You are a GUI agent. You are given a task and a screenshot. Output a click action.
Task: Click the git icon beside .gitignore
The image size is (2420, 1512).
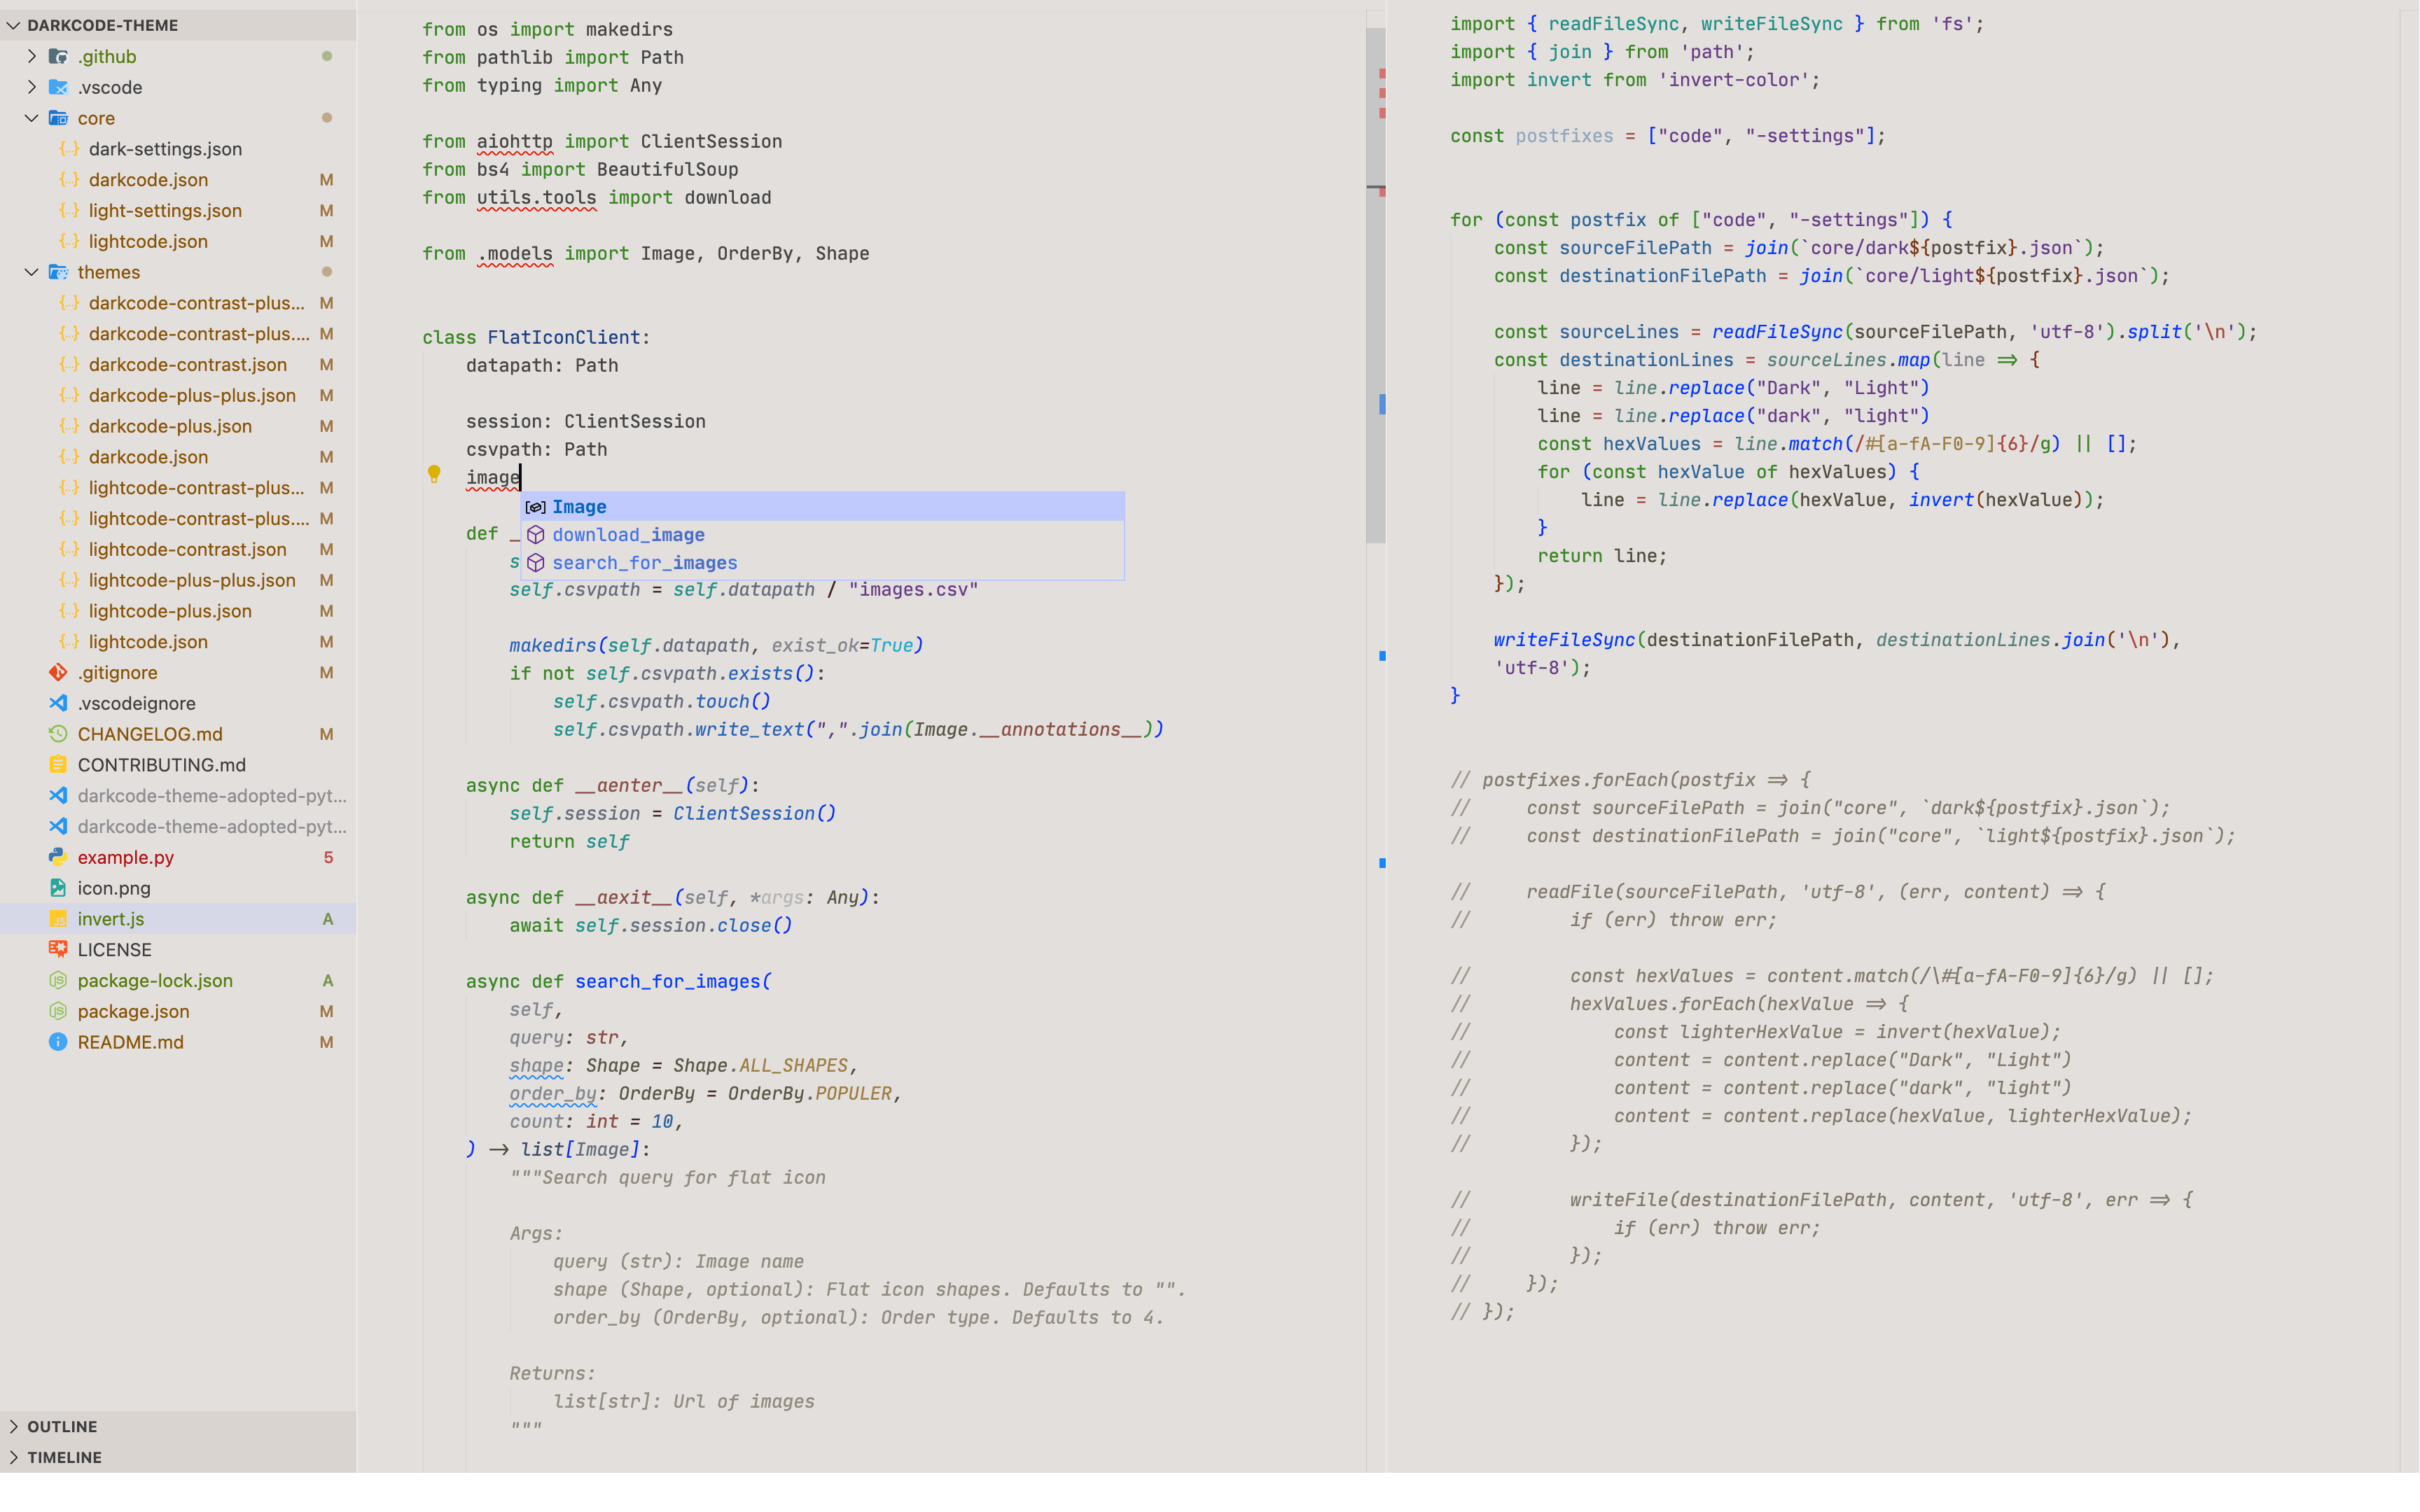click(58, 672)
